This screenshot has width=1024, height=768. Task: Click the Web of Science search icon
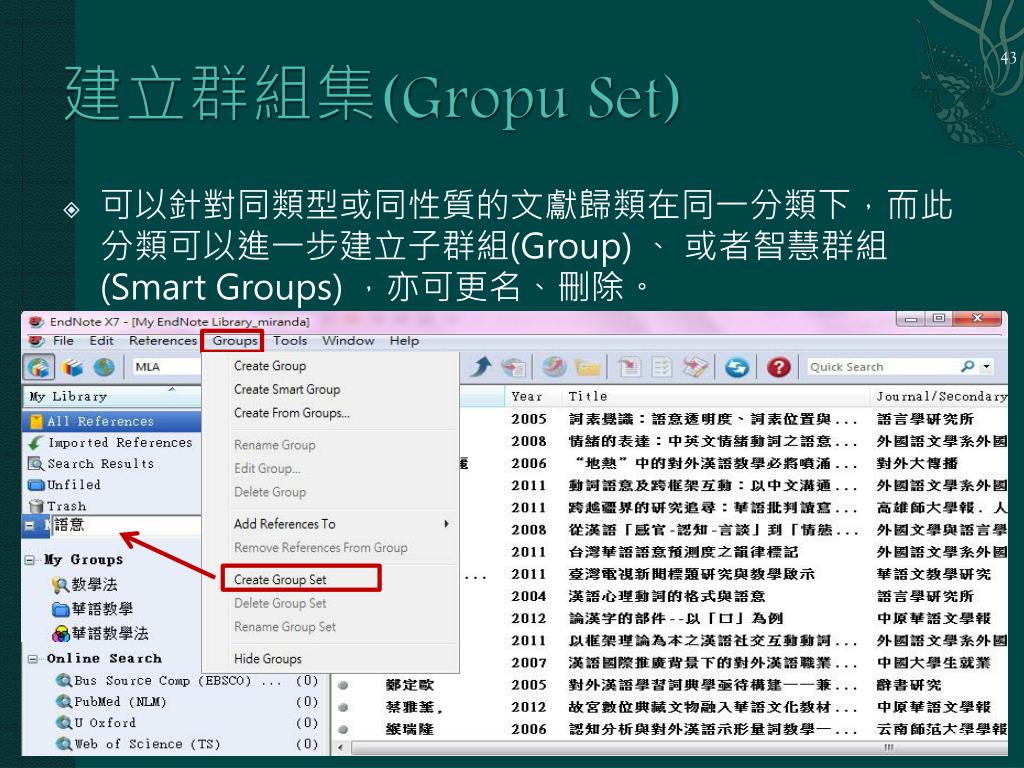tap(64, 744)
